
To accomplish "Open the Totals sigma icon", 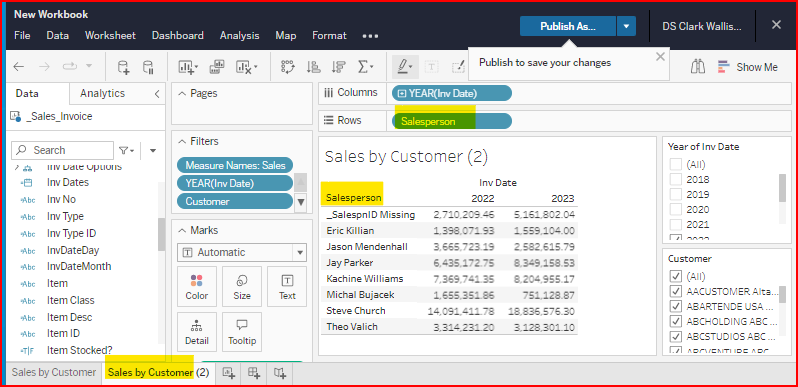I will [365, 67].
